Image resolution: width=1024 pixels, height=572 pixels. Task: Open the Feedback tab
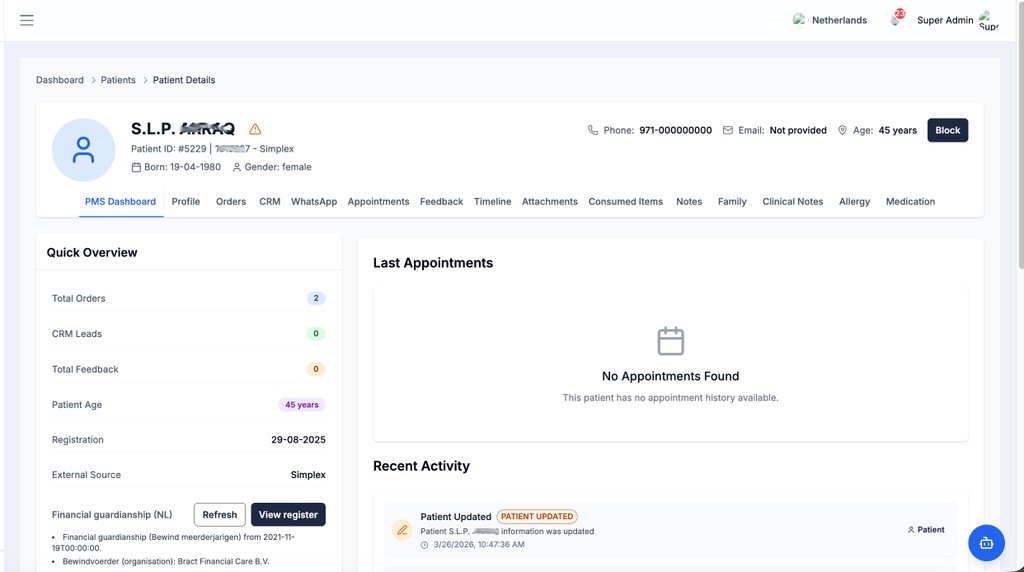pos(441,201)
